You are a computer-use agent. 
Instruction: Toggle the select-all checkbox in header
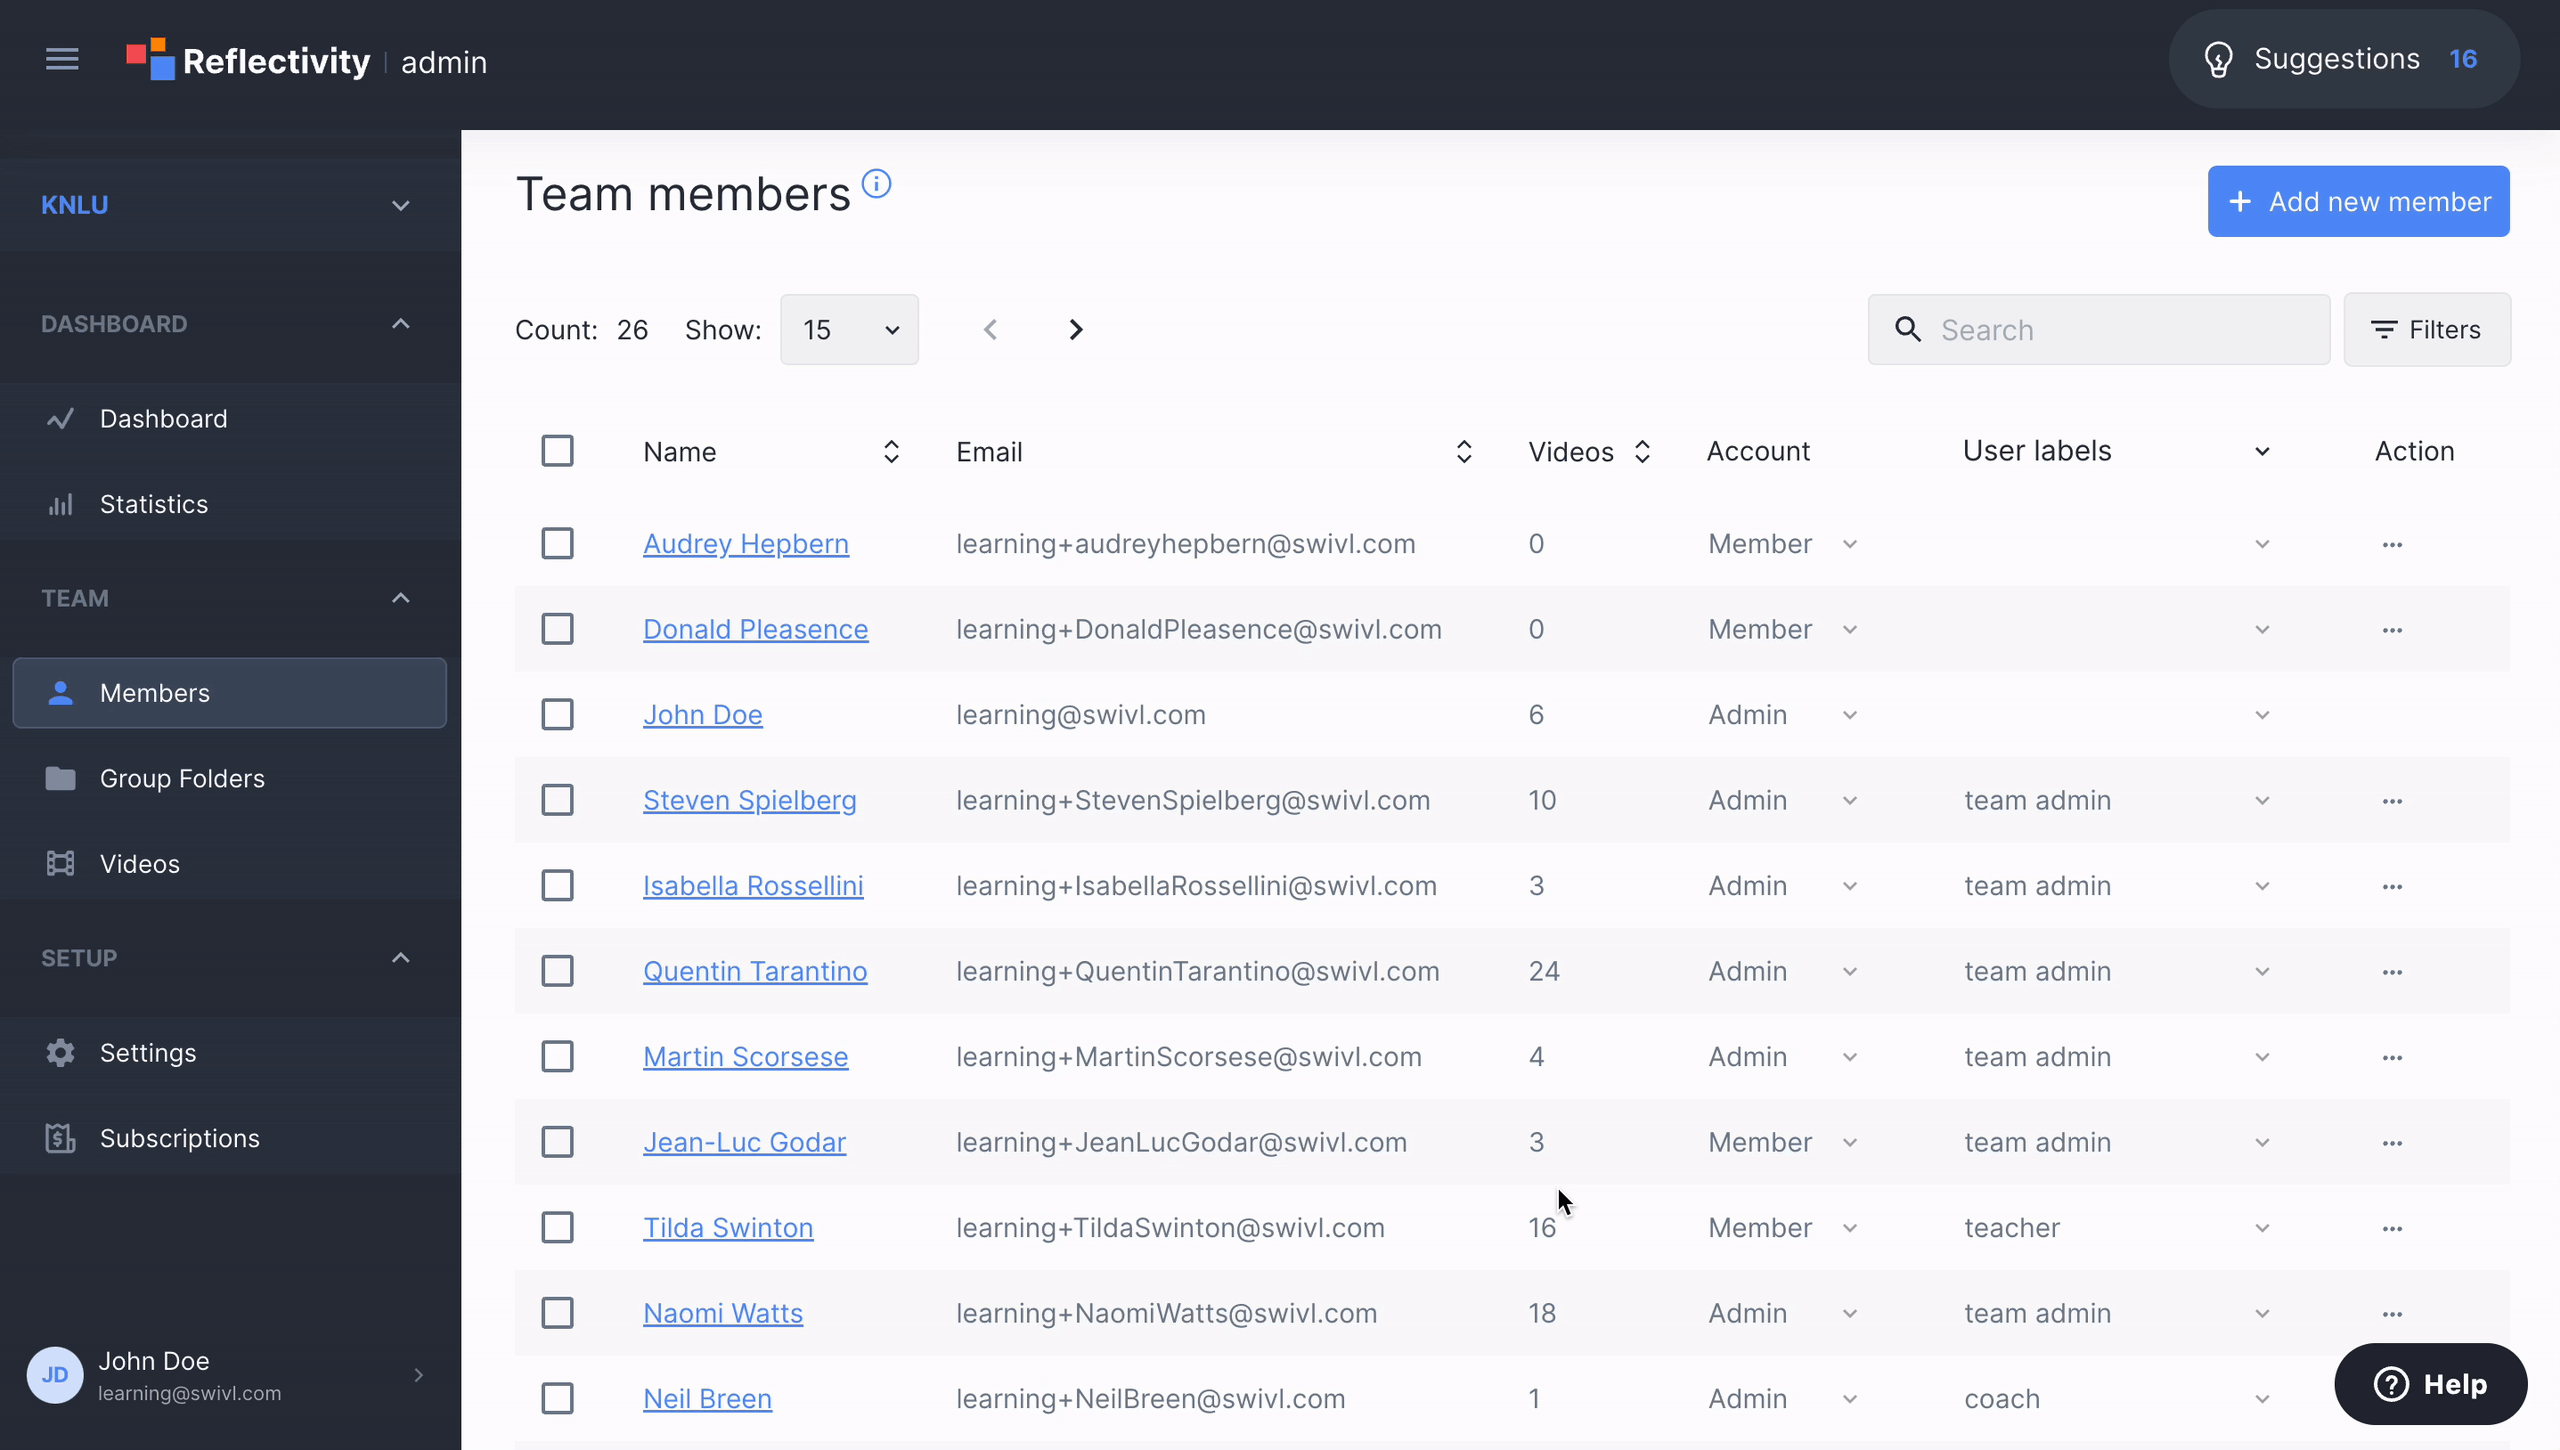[557, 450]
